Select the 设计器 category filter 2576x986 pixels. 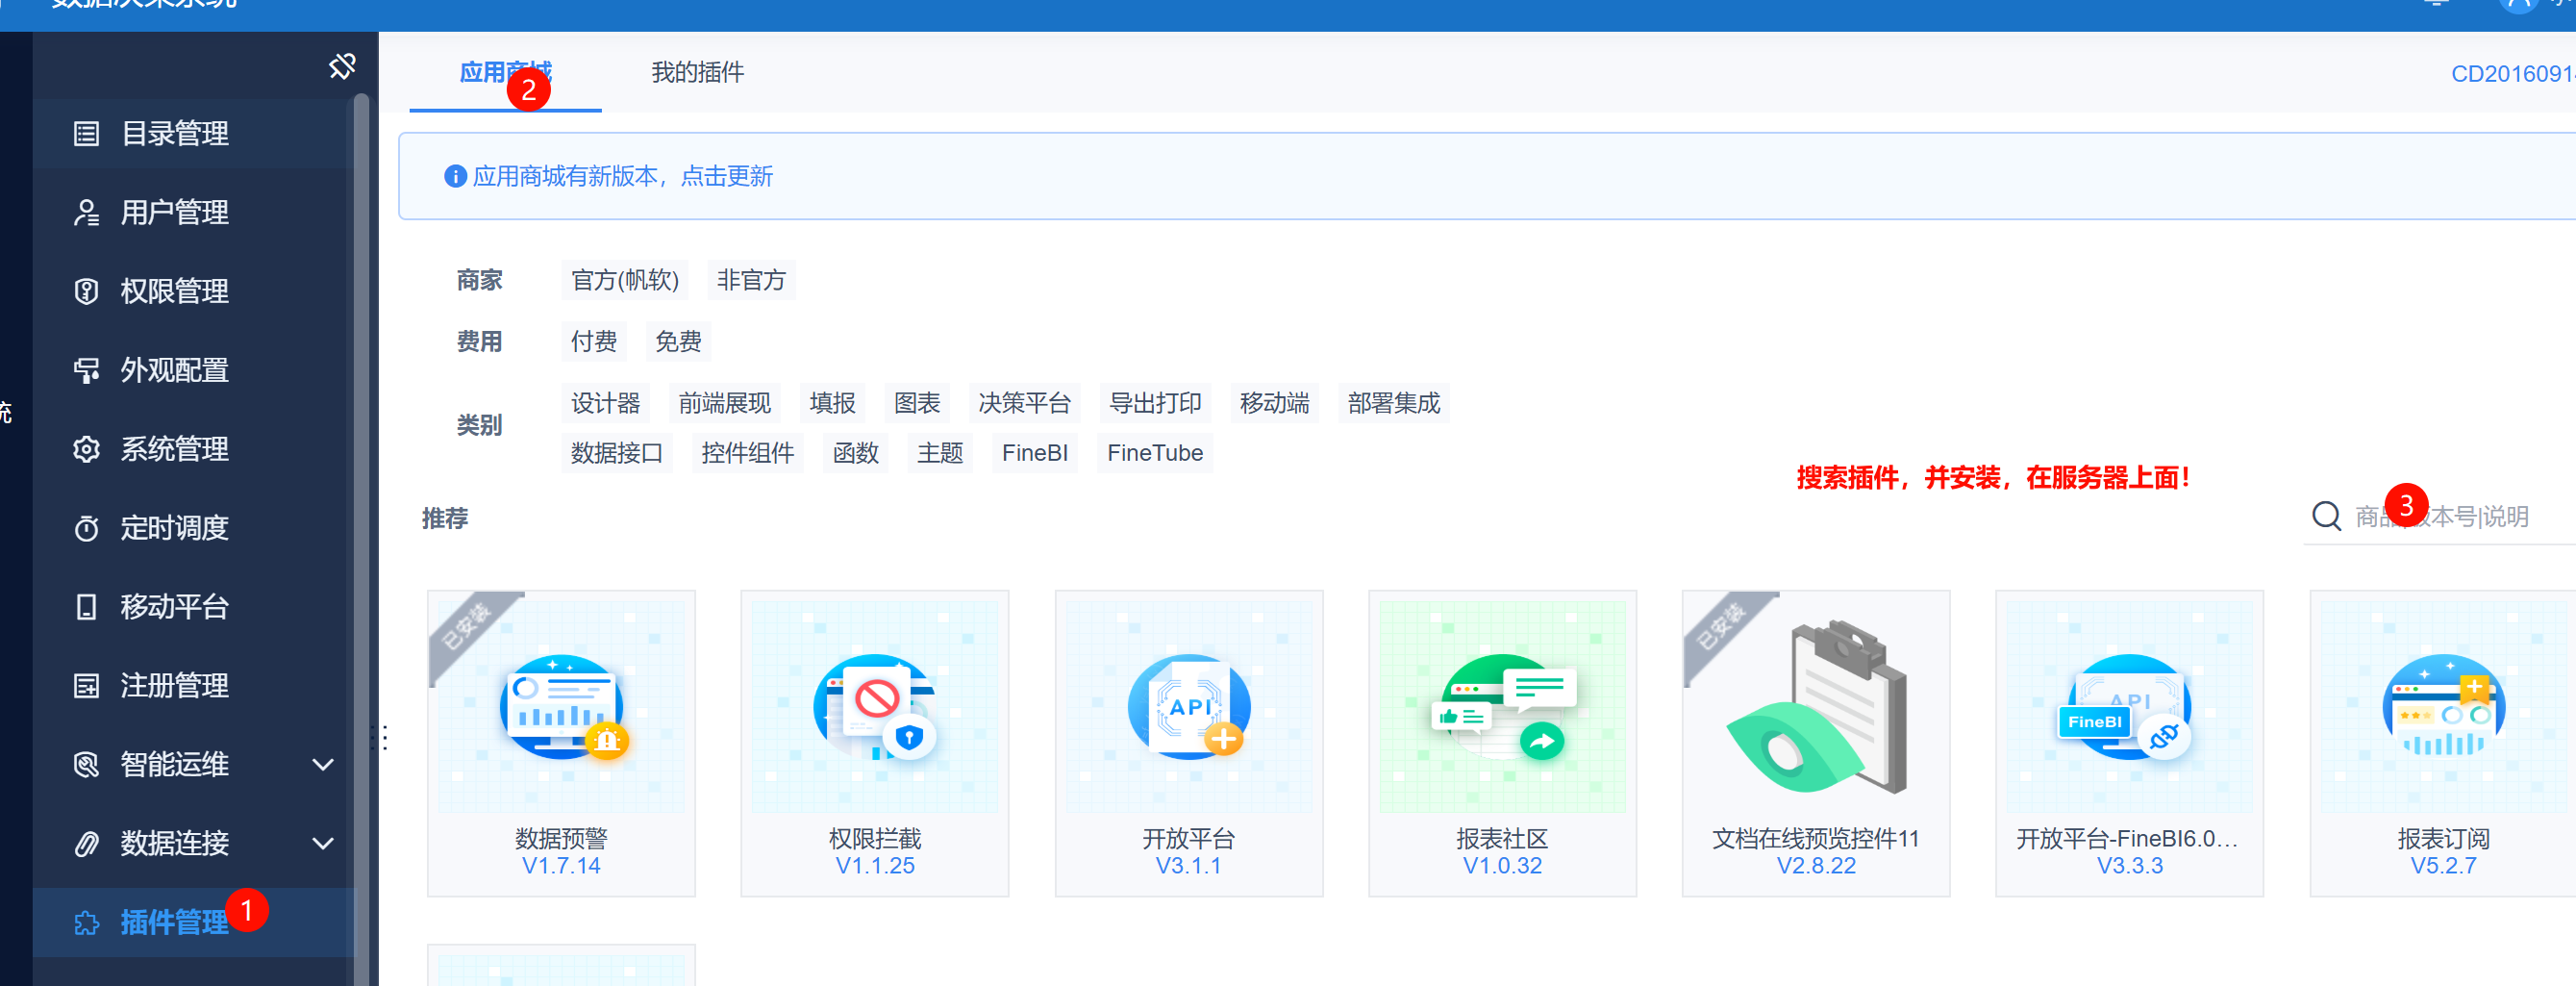605,404
